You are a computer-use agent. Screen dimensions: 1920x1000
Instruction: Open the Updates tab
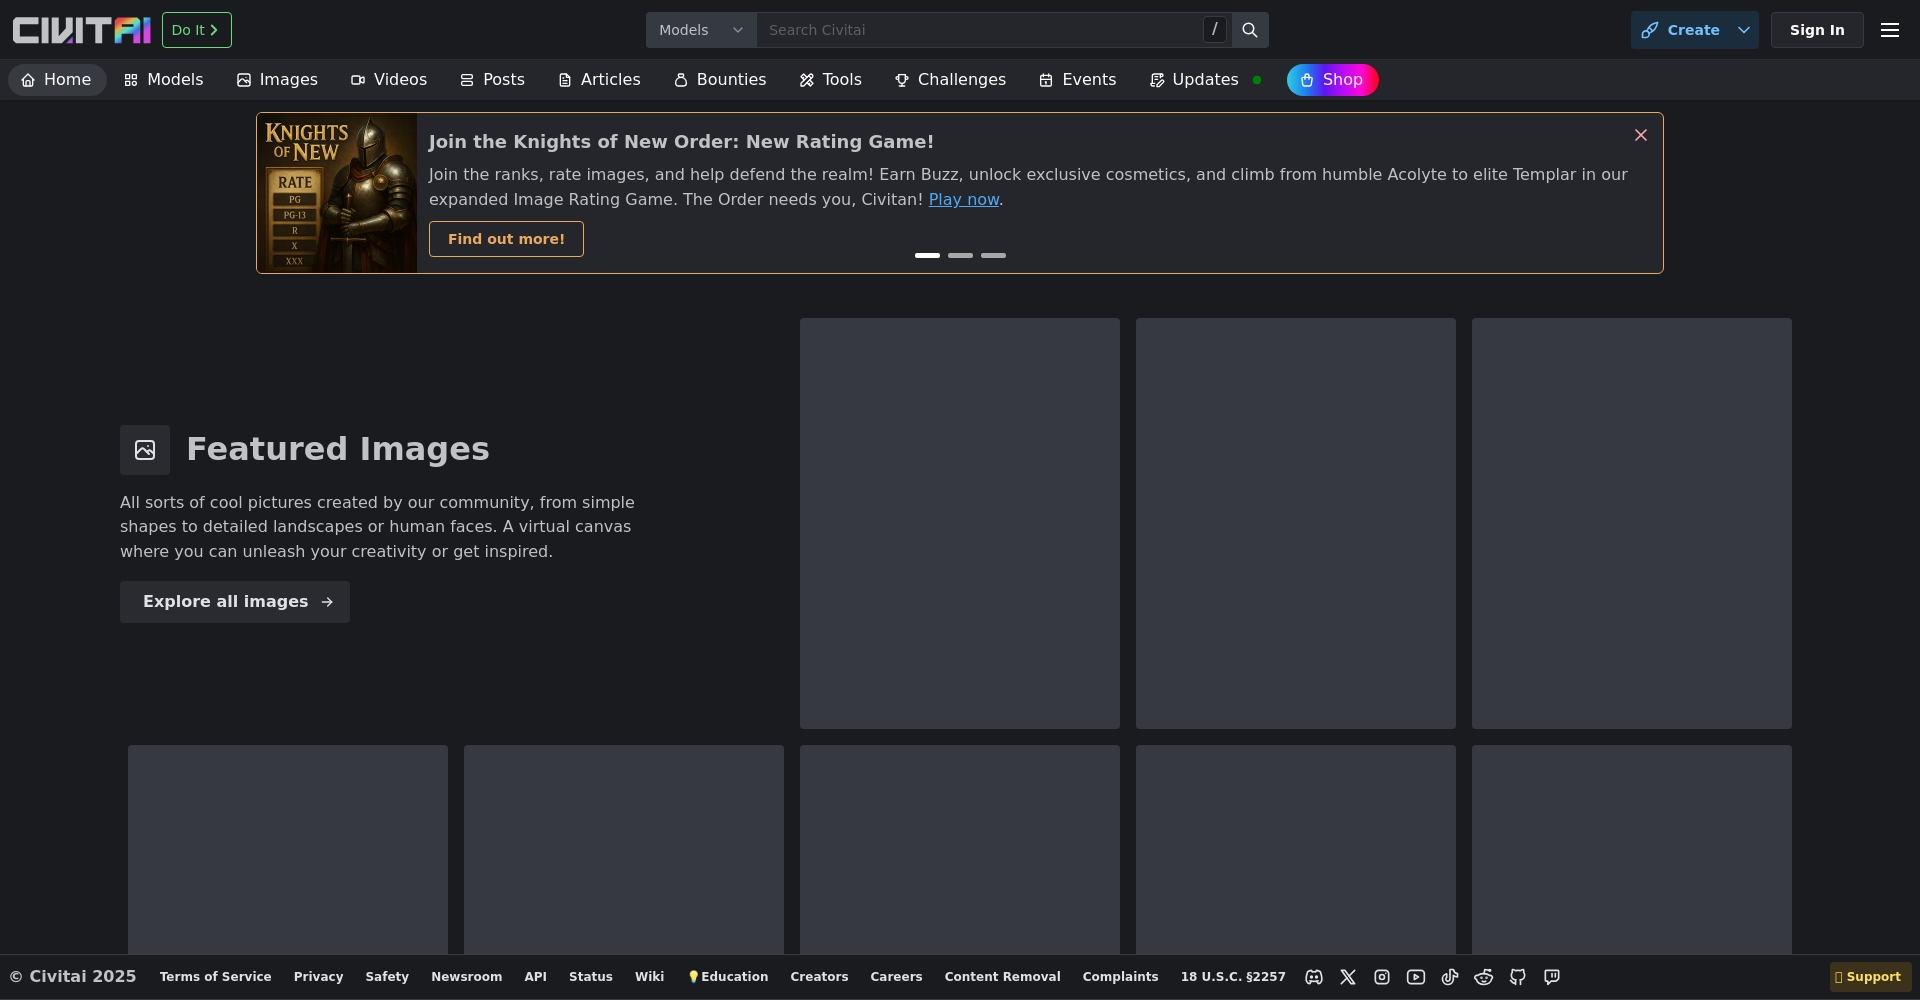pos(1205,80)
